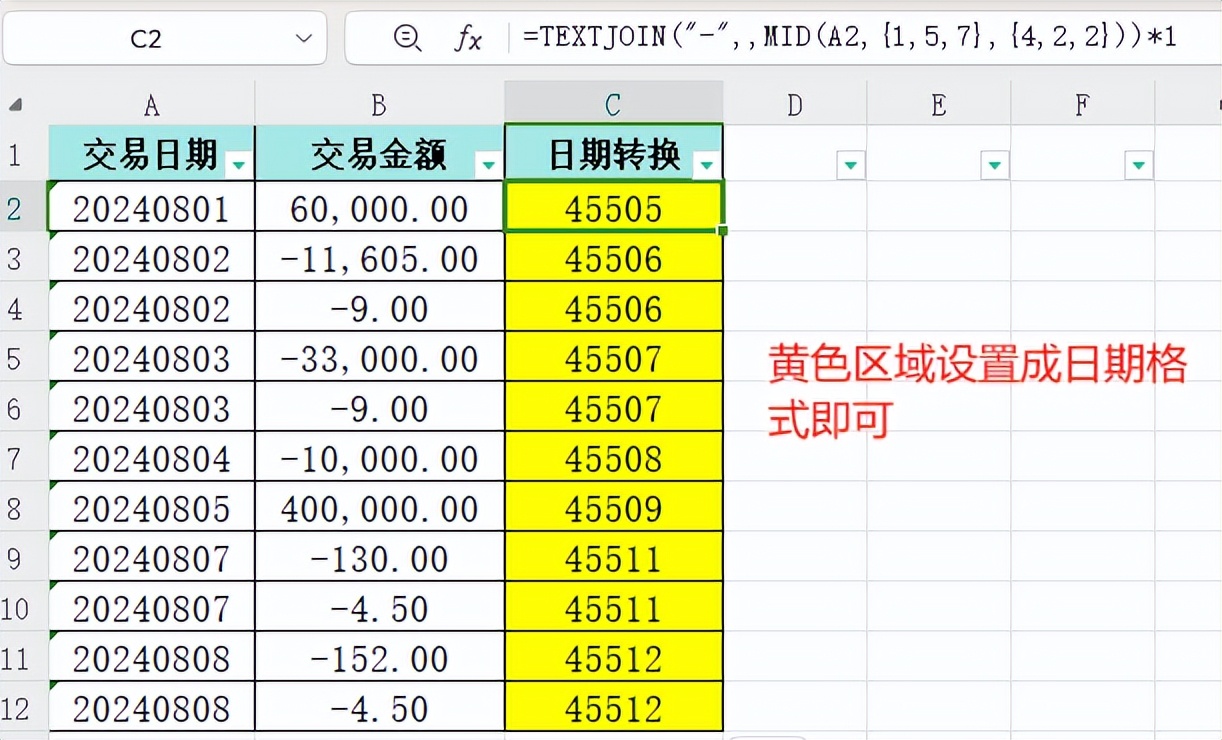The width and height of the screenshot is (1222, 740).
Task: Click cell containing -152.00
Action: pyautogui.click(x=380, y=657)
